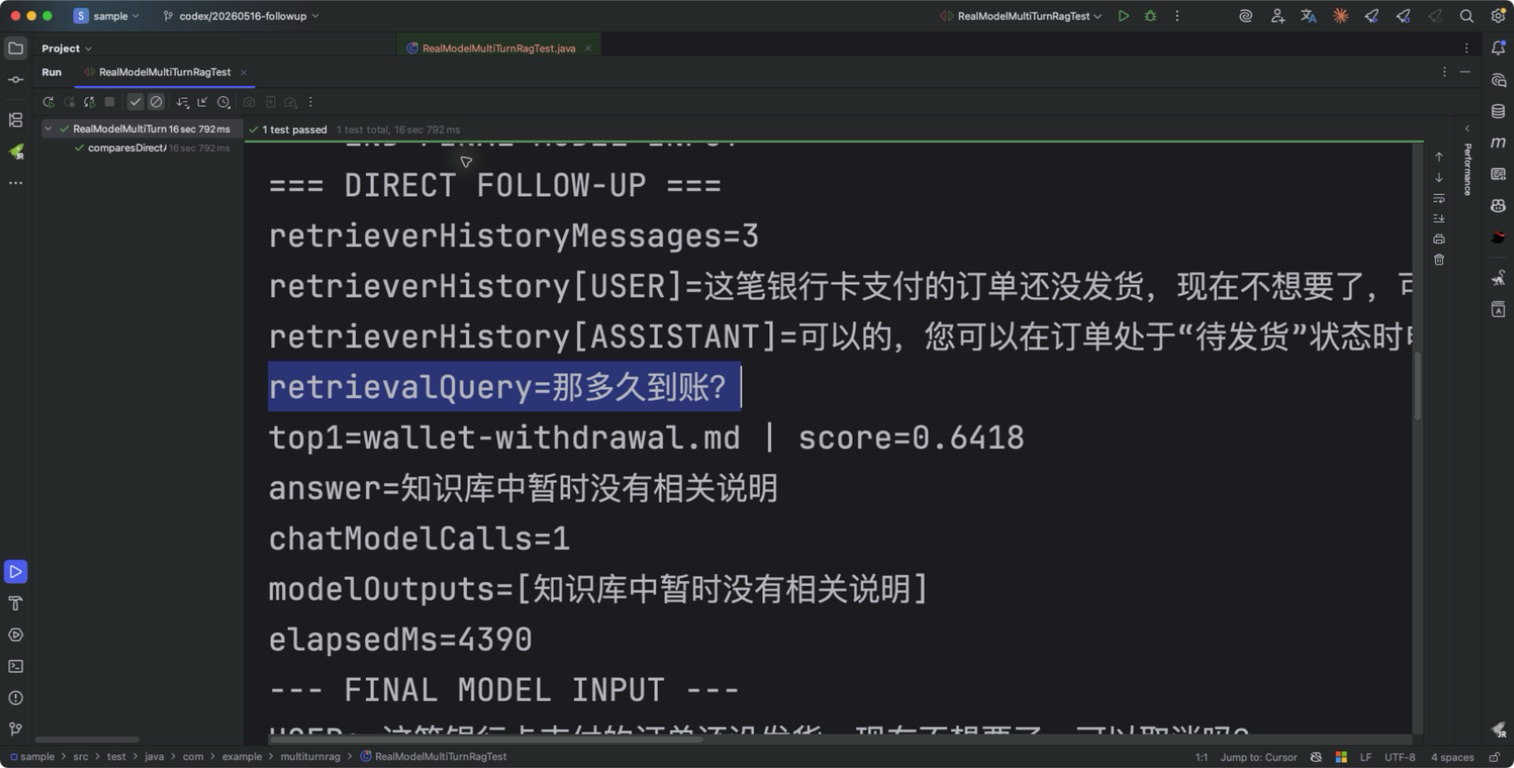Click Jump to: Cursor status item
This screenshot has width=1514, height=768.
pos(1258,757)
